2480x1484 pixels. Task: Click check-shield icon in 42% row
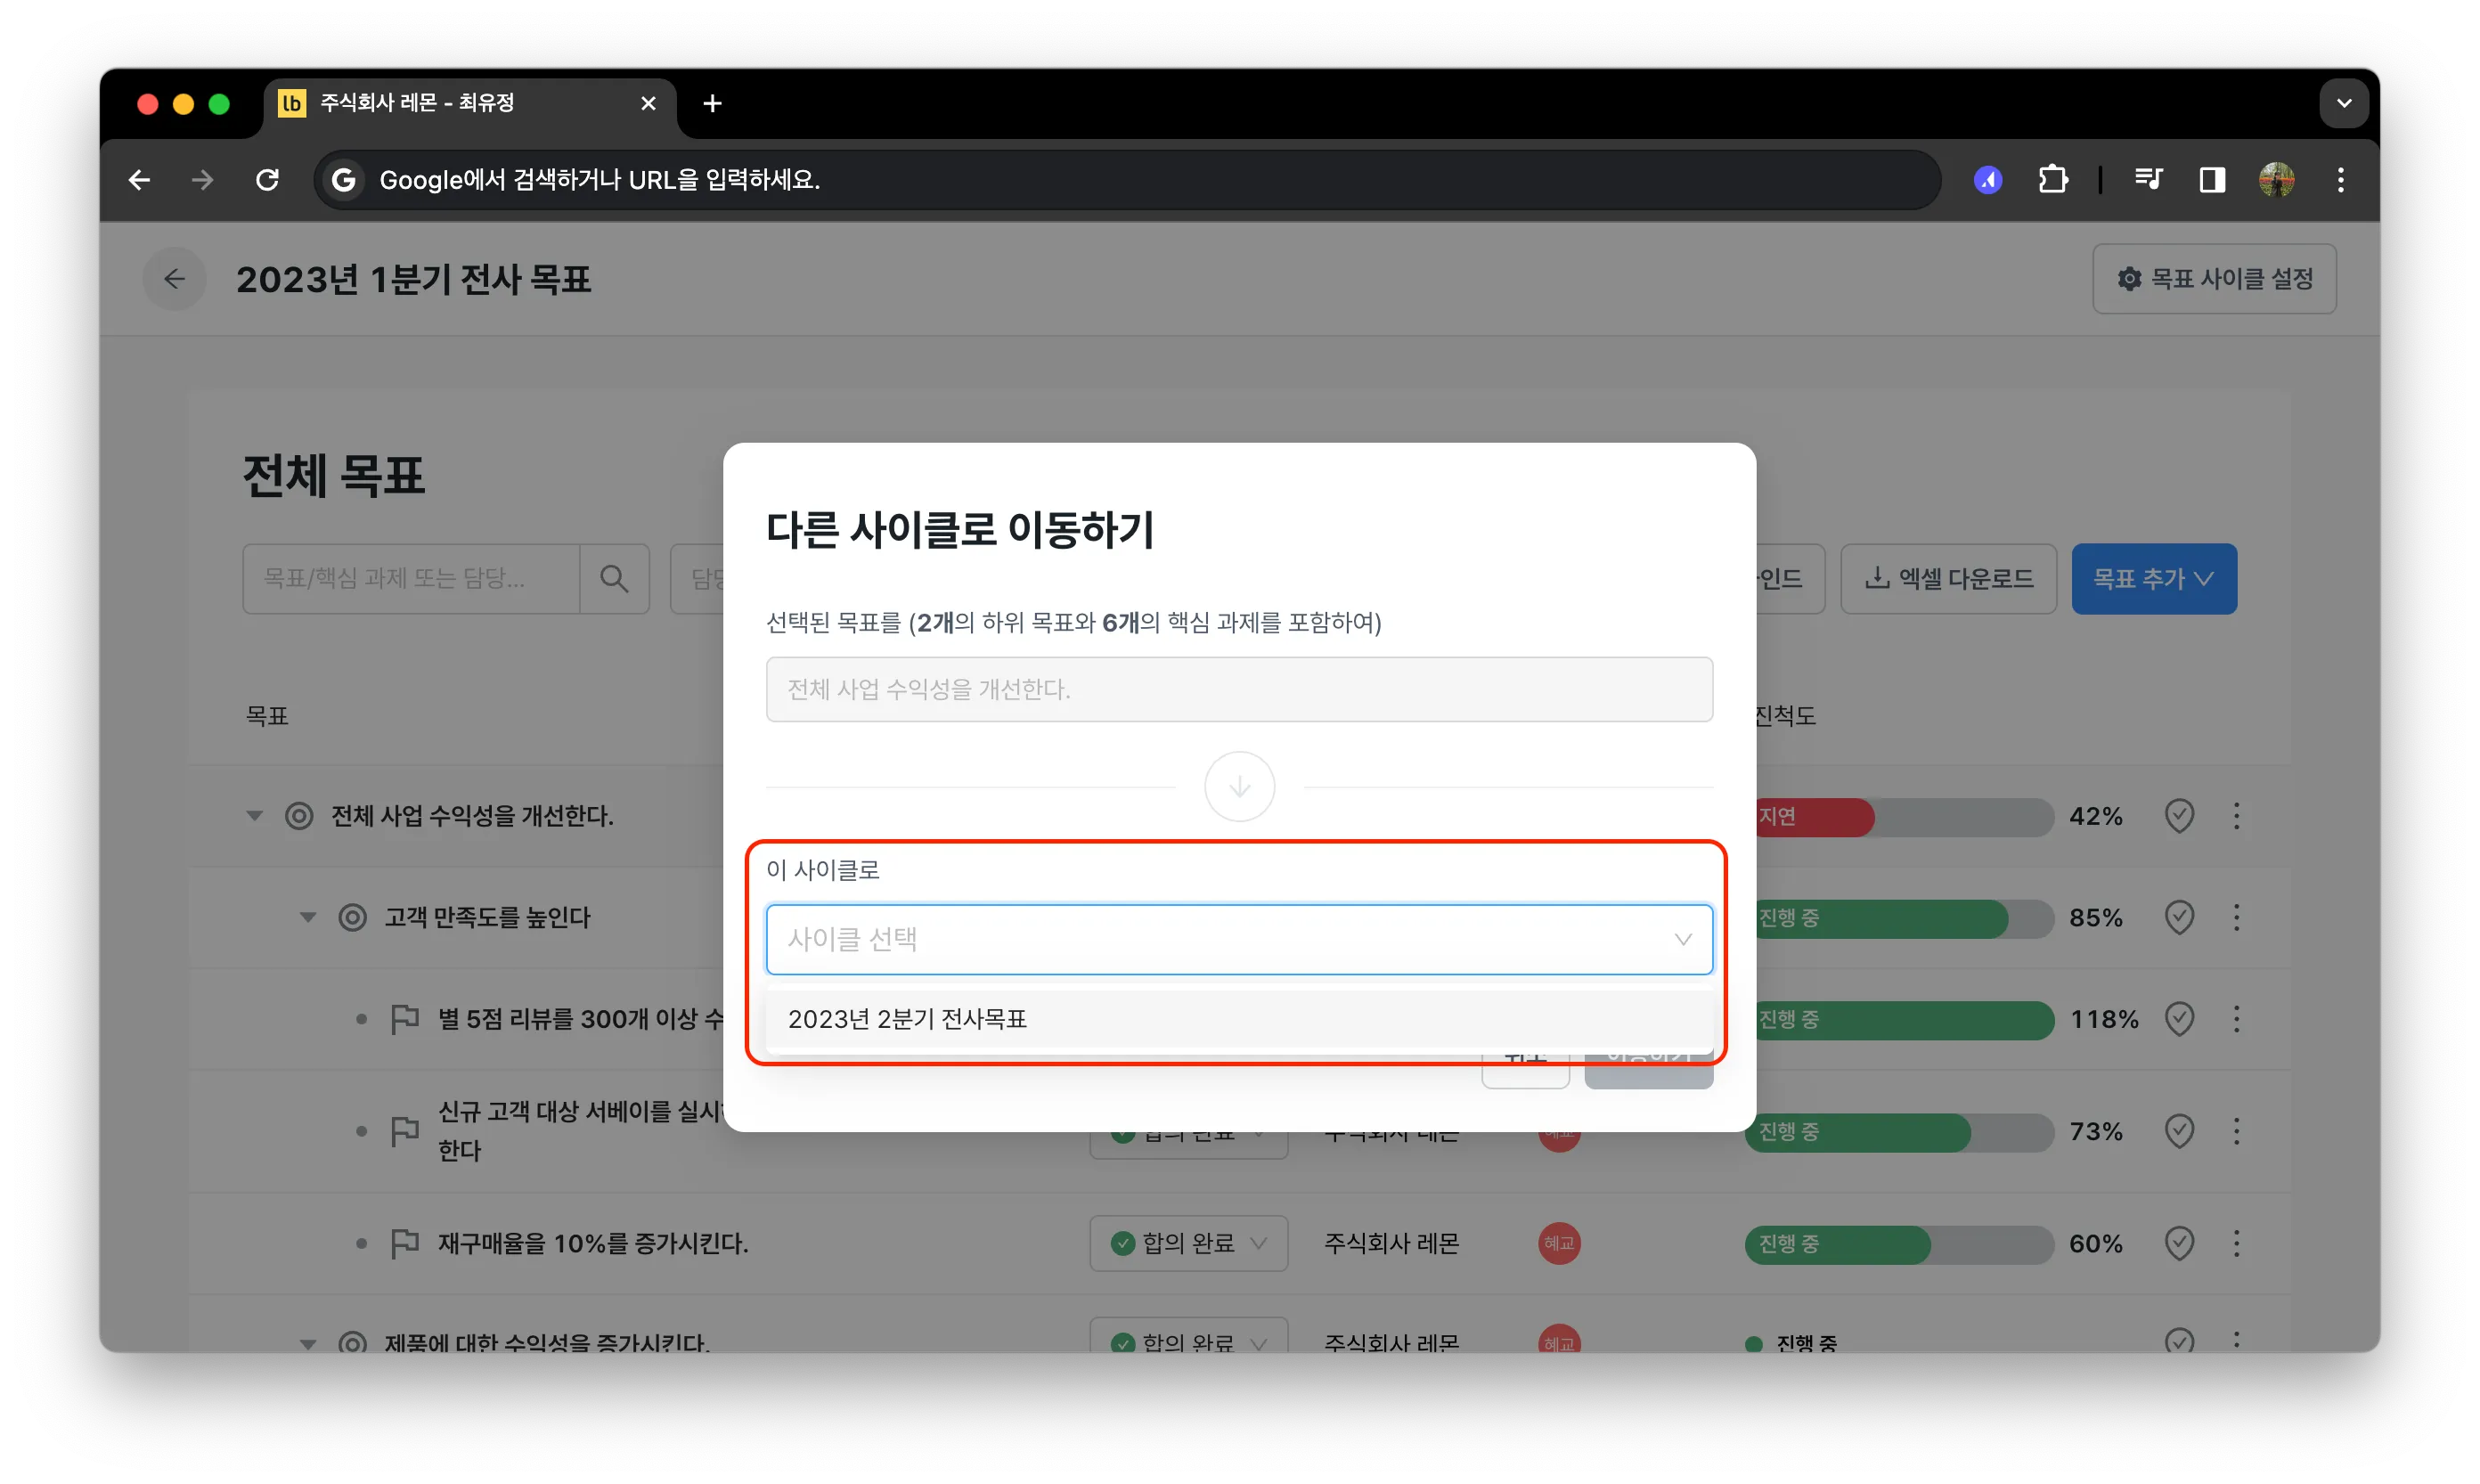pos(2179,816)
